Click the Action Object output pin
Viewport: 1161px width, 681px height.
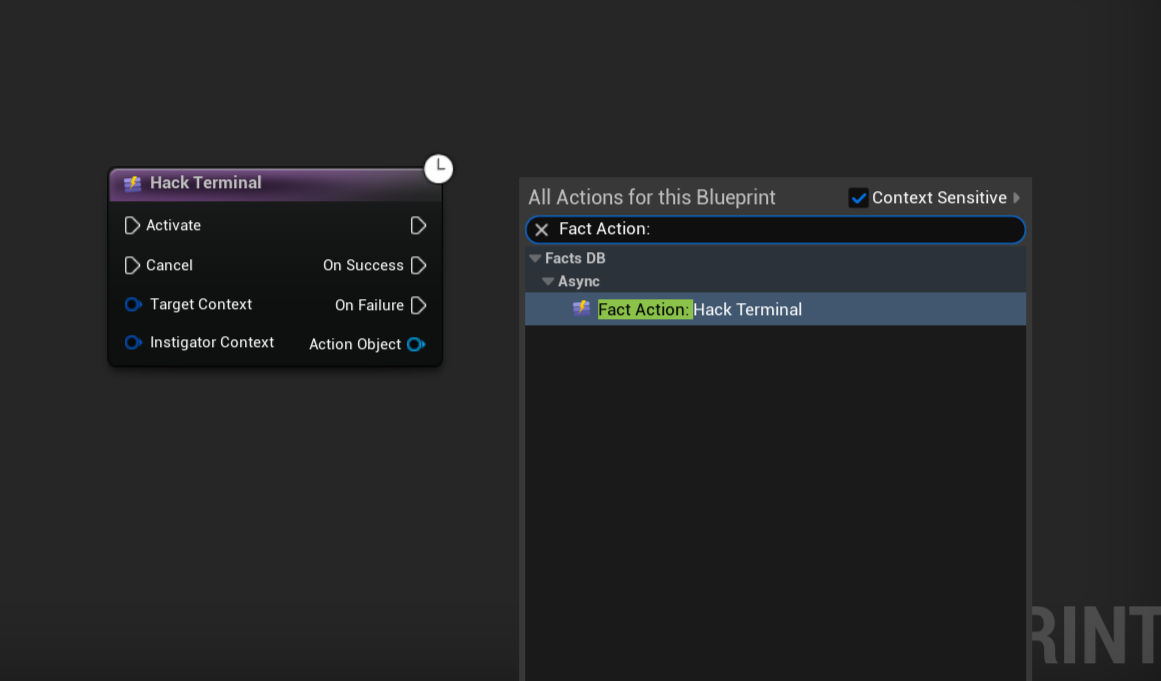[416, 344]
